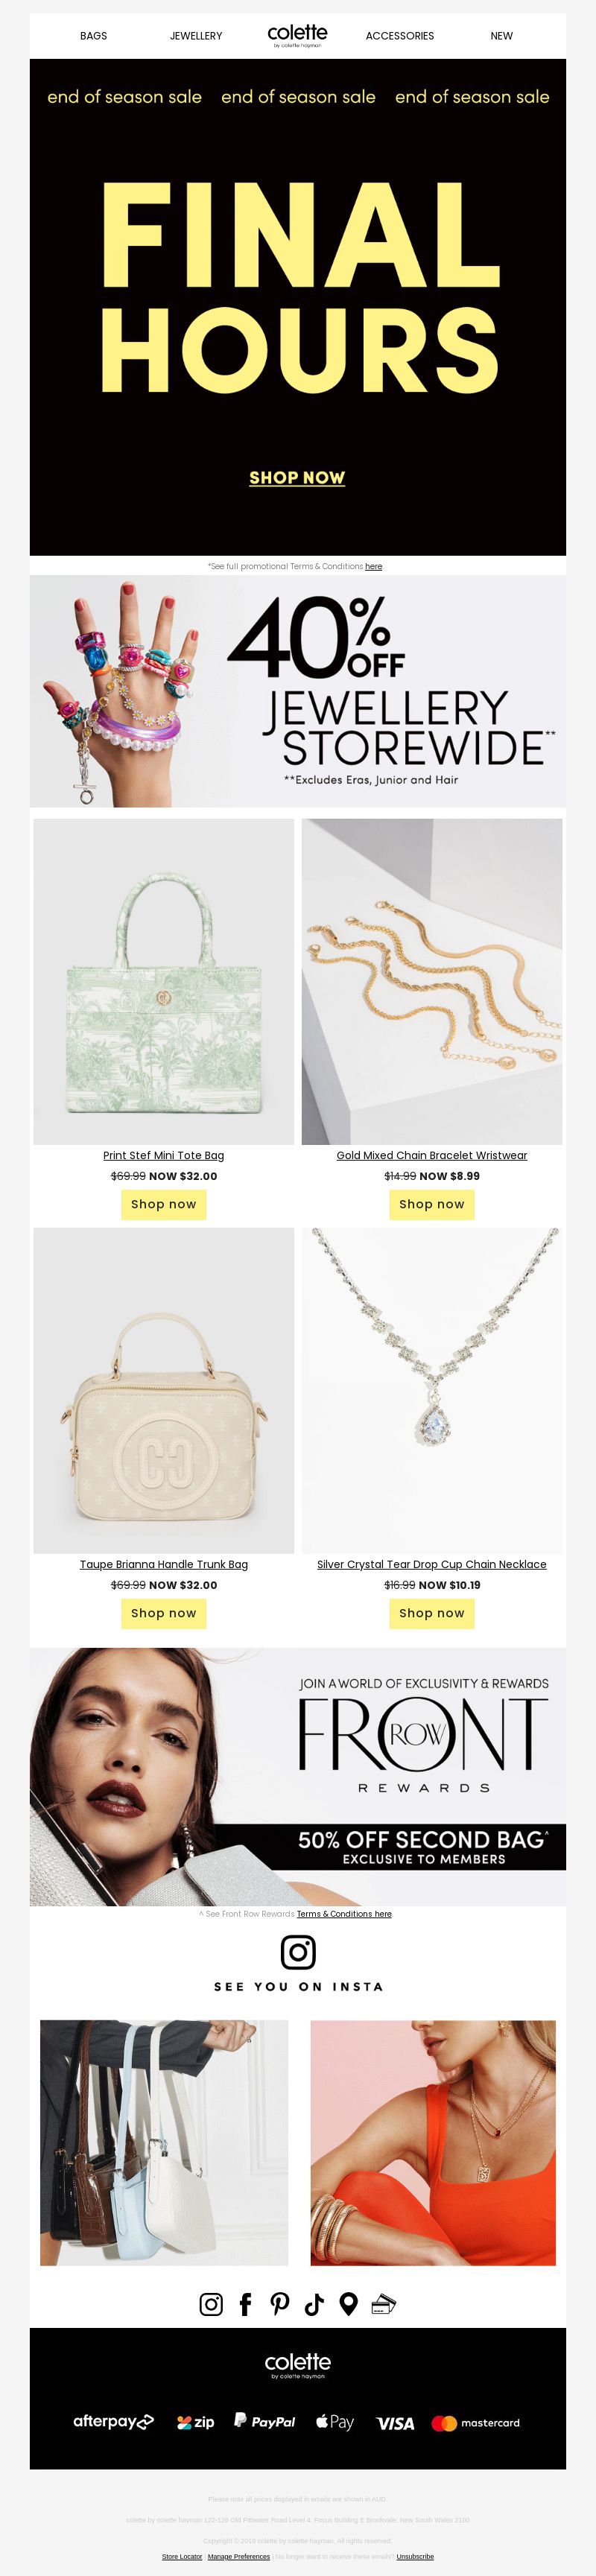This screenshot has width=596, height=2576.
Task: Open the BAGS menu item
Action: coord(94,36)
